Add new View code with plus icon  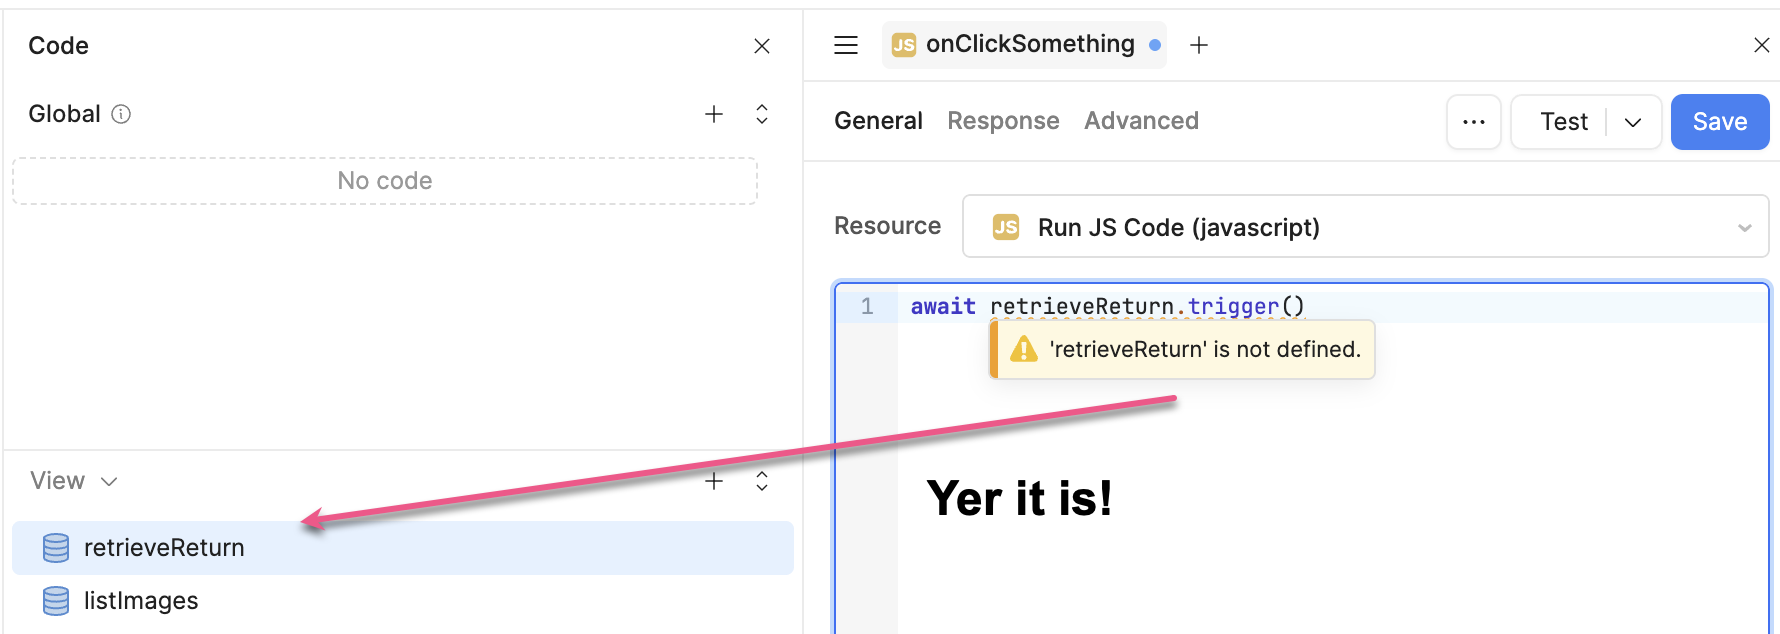tap(714, 481)
